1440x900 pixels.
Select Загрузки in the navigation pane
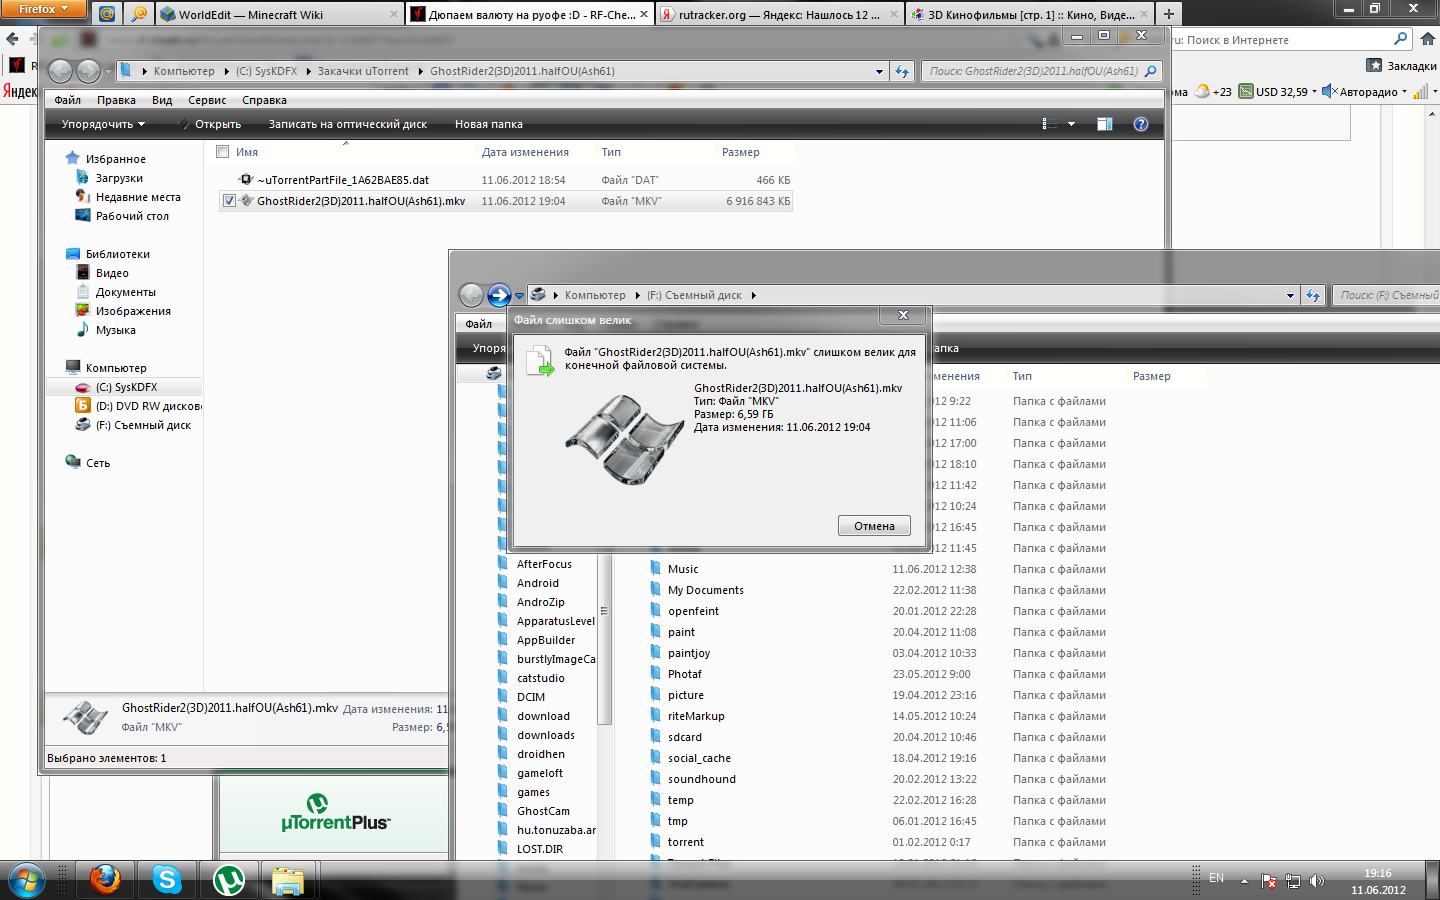(119, 178)
